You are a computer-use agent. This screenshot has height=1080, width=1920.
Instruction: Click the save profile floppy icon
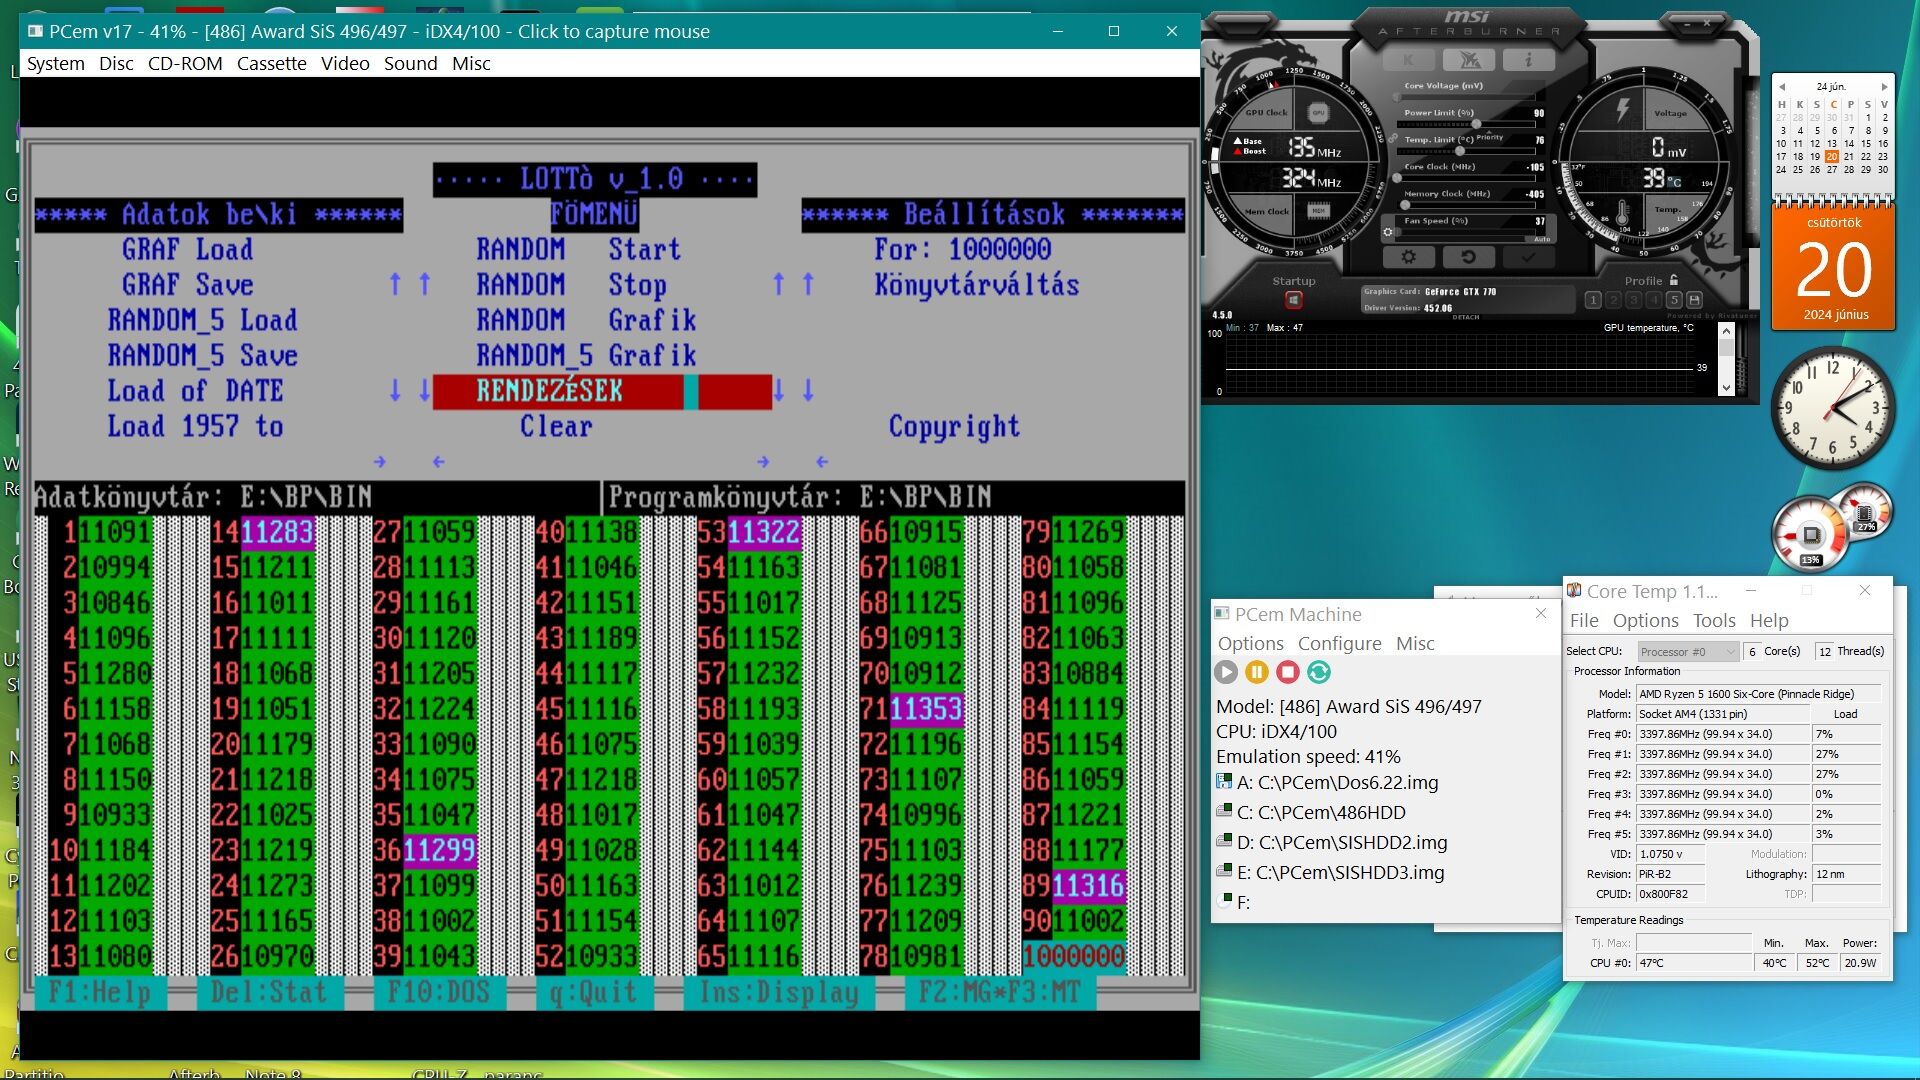tap(1694, 300)
